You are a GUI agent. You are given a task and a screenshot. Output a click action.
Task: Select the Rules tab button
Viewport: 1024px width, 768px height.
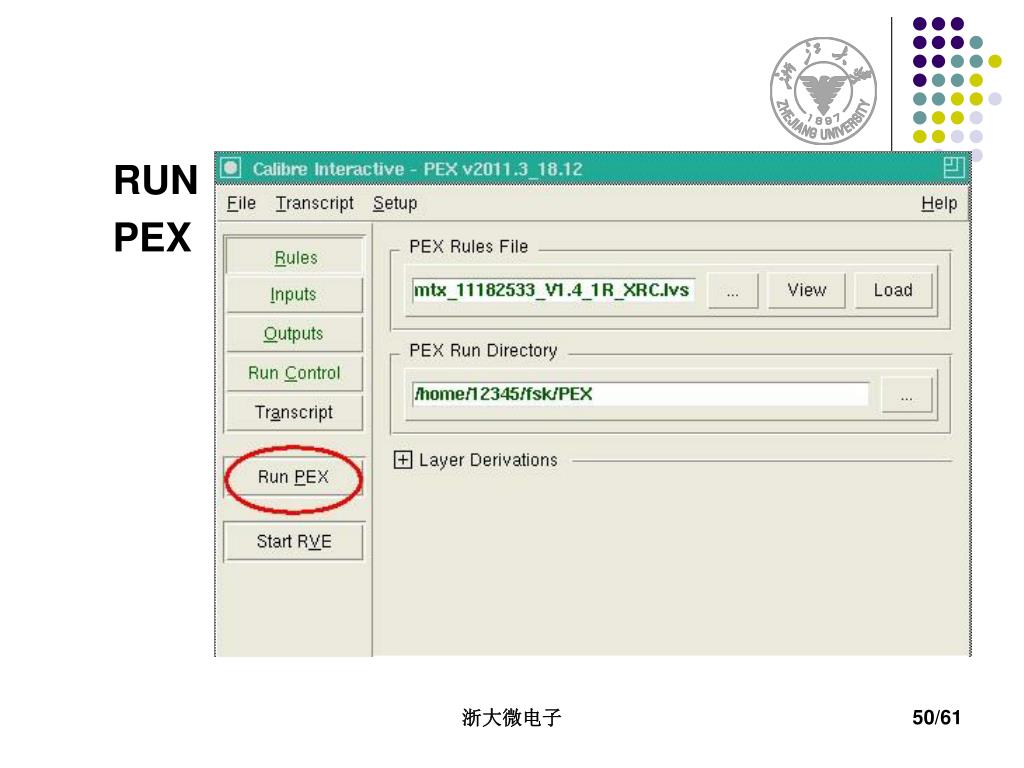coord(294,257)
